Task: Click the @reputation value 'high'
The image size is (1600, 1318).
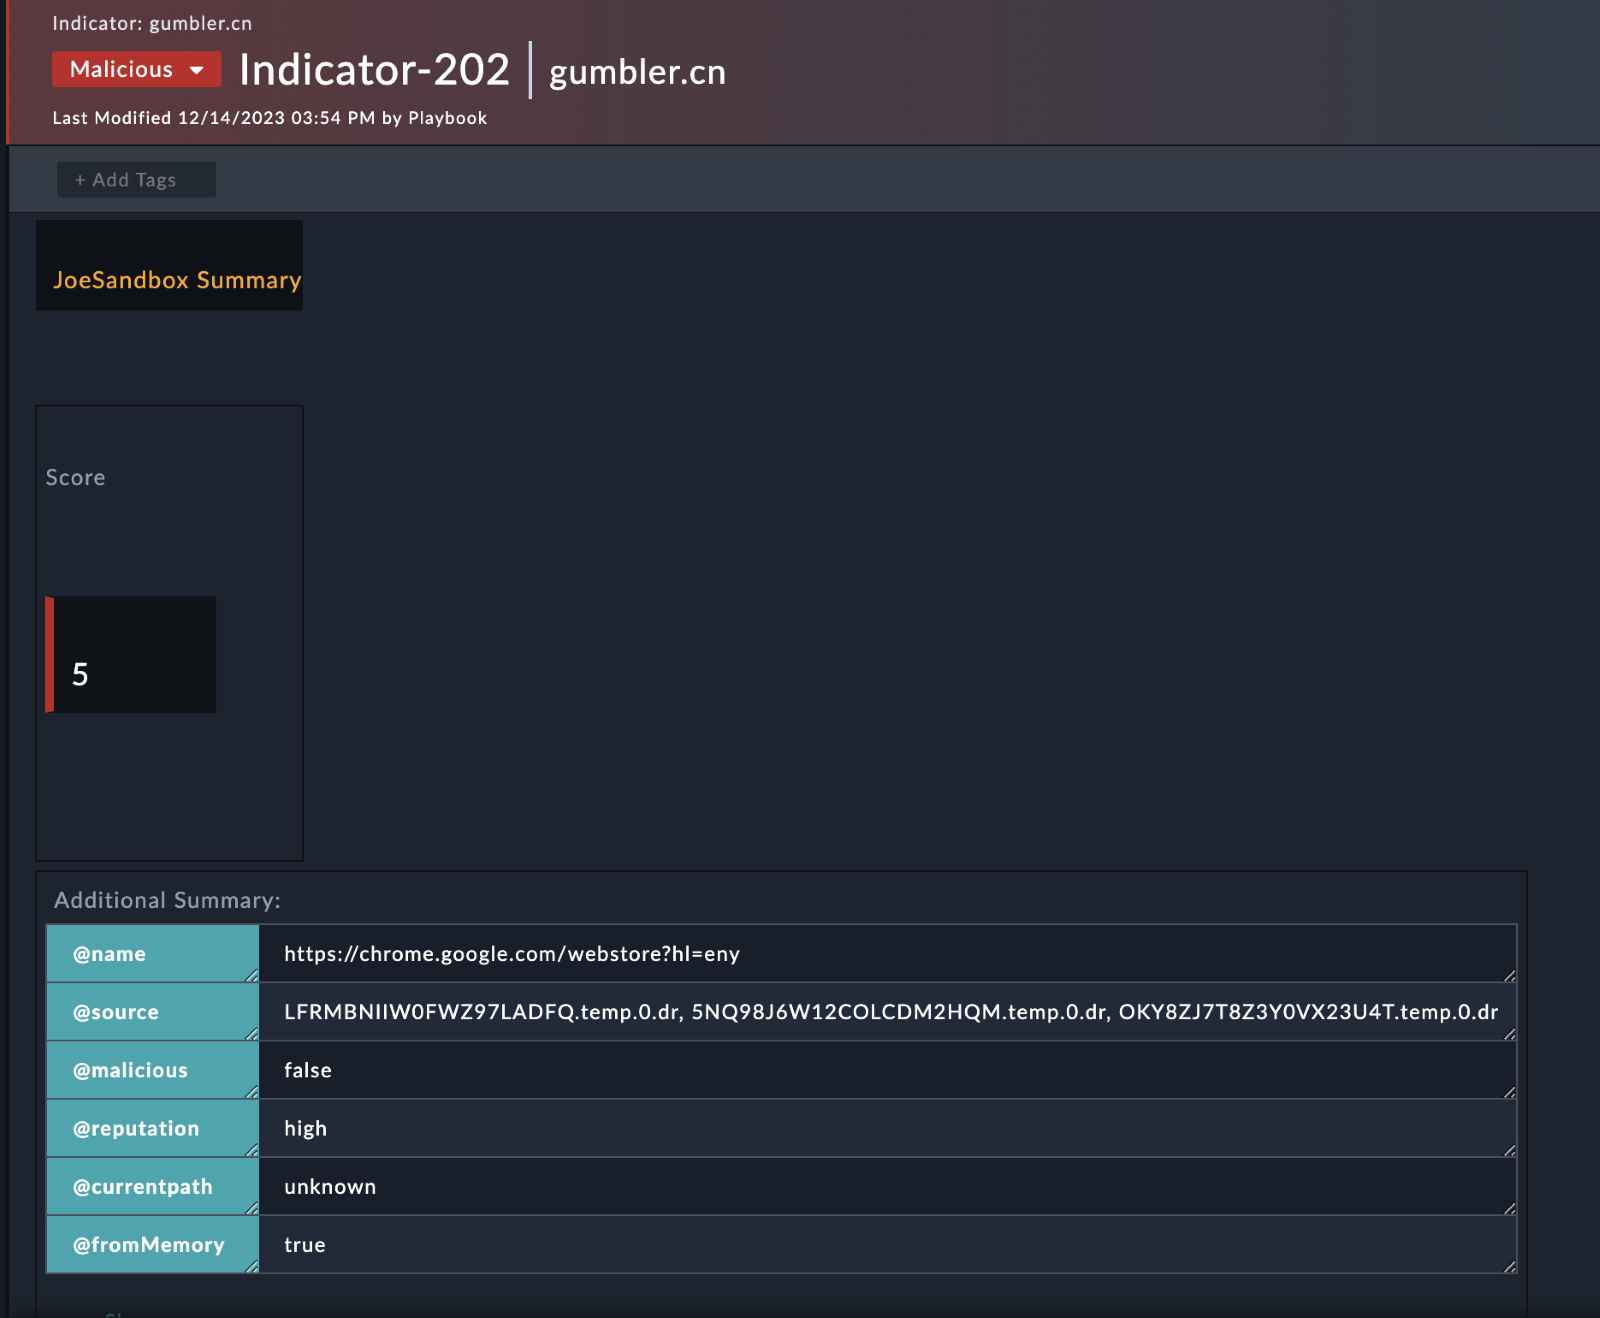Action: coord(305,1128)
